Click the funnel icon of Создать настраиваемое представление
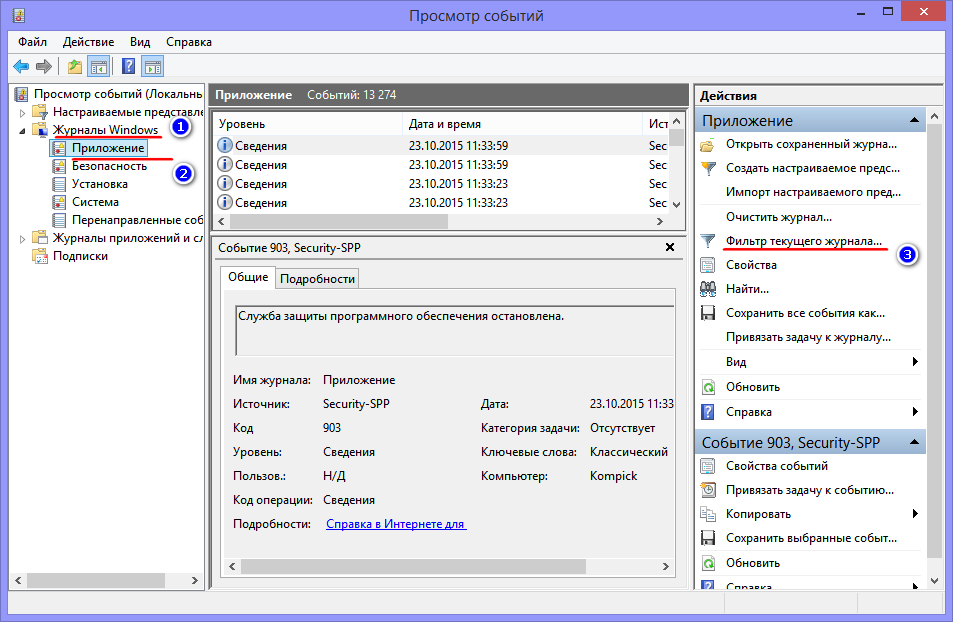This screenshot has height=622, width=953. (x=707, y=168)
